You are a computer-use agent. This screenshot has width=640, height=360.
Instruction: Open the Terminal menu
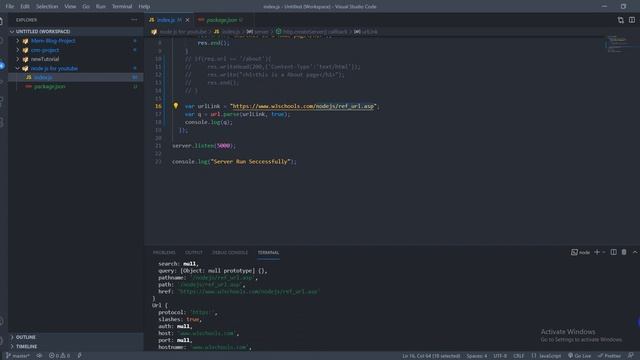coord(122,7)
